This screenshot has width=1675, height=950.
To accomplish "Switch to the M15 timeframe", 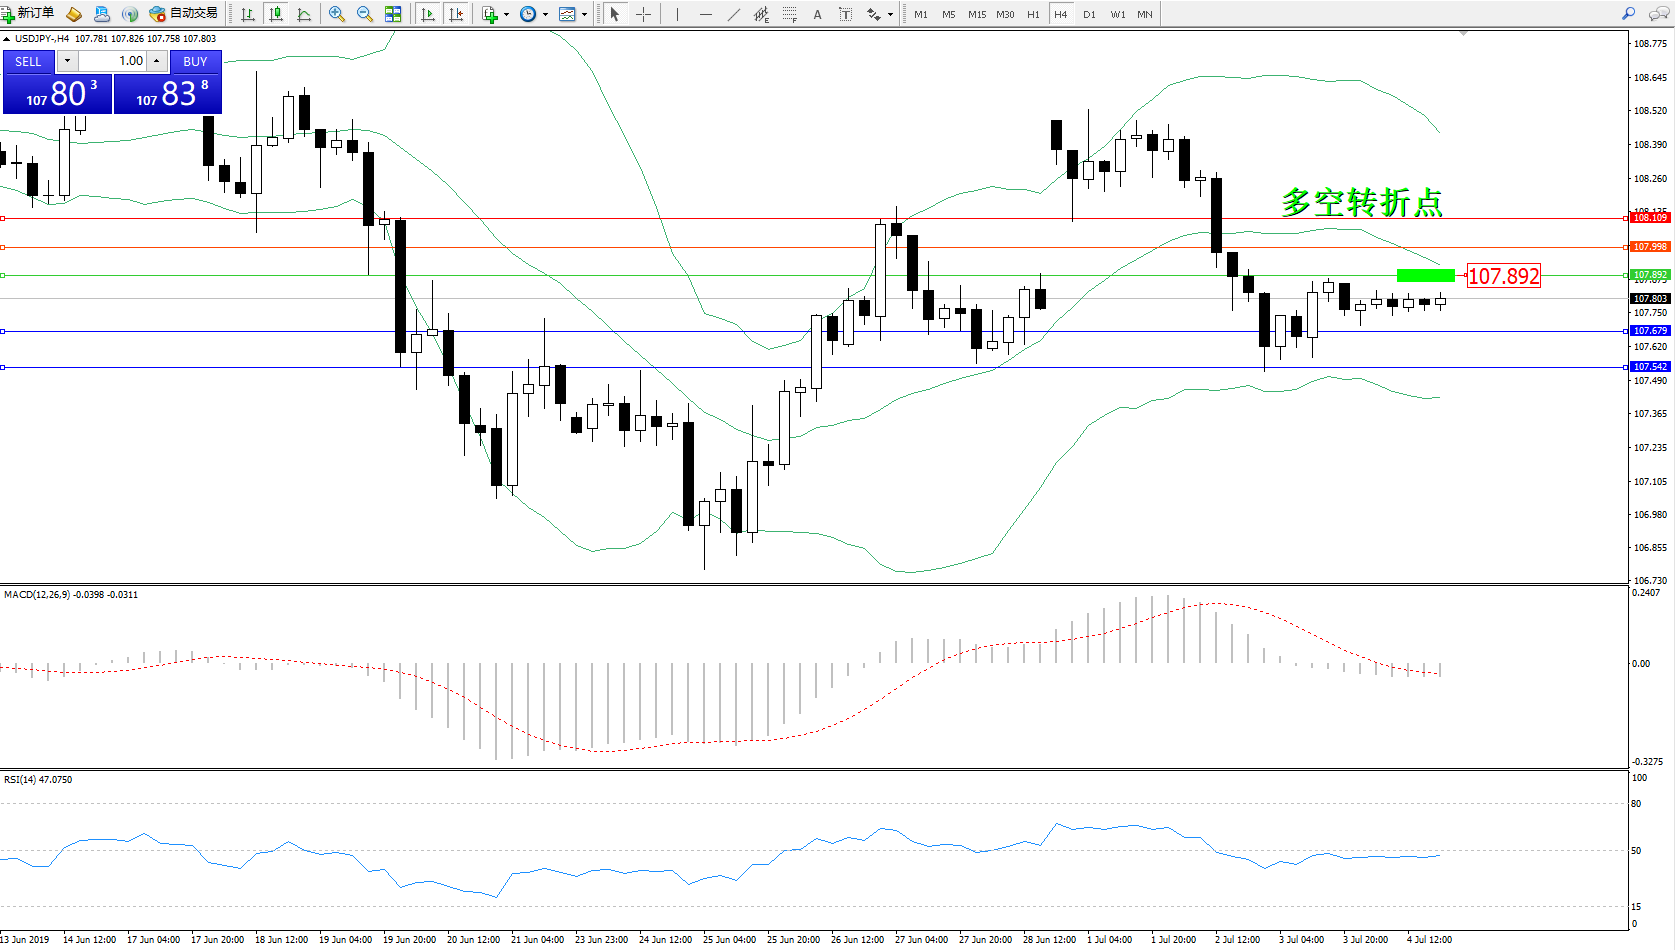I will point(977,14).
